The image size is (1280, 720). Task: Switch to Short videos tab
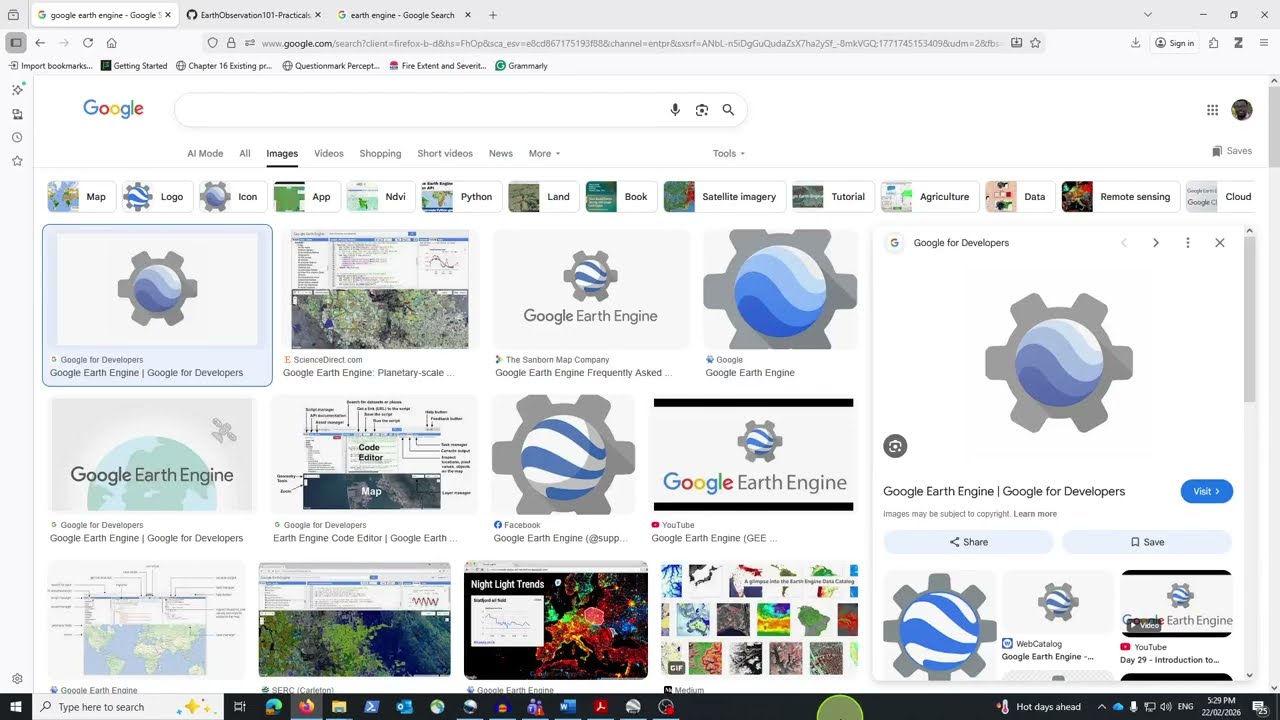point(445,153)
